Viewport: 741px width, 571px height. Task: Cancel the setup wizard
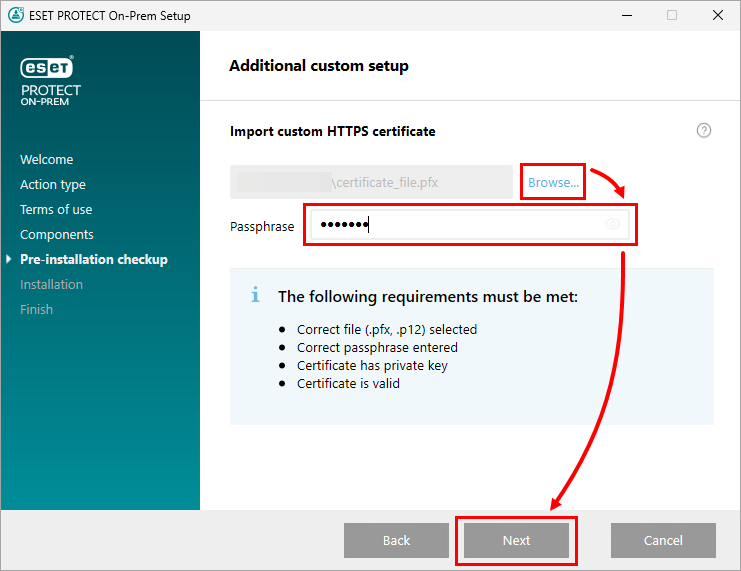663,540
